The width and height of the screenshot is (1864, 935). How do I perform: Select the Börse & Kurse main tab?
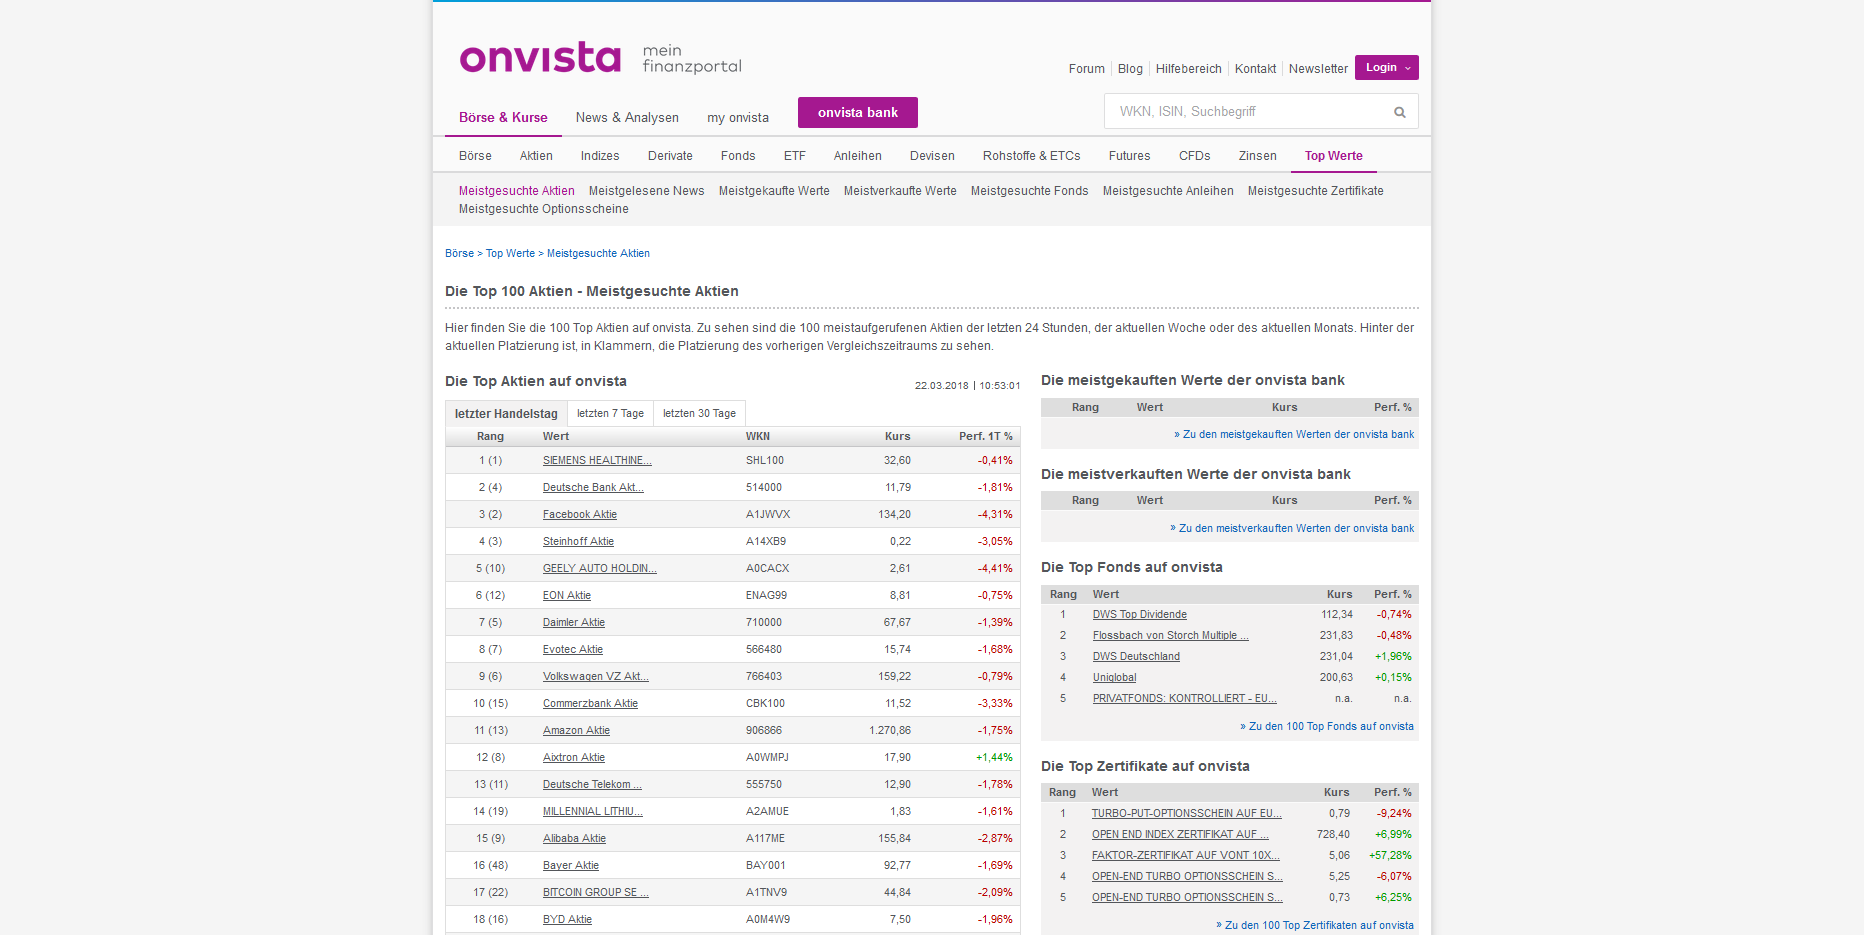pyautogui.click(x=503, y=118)
